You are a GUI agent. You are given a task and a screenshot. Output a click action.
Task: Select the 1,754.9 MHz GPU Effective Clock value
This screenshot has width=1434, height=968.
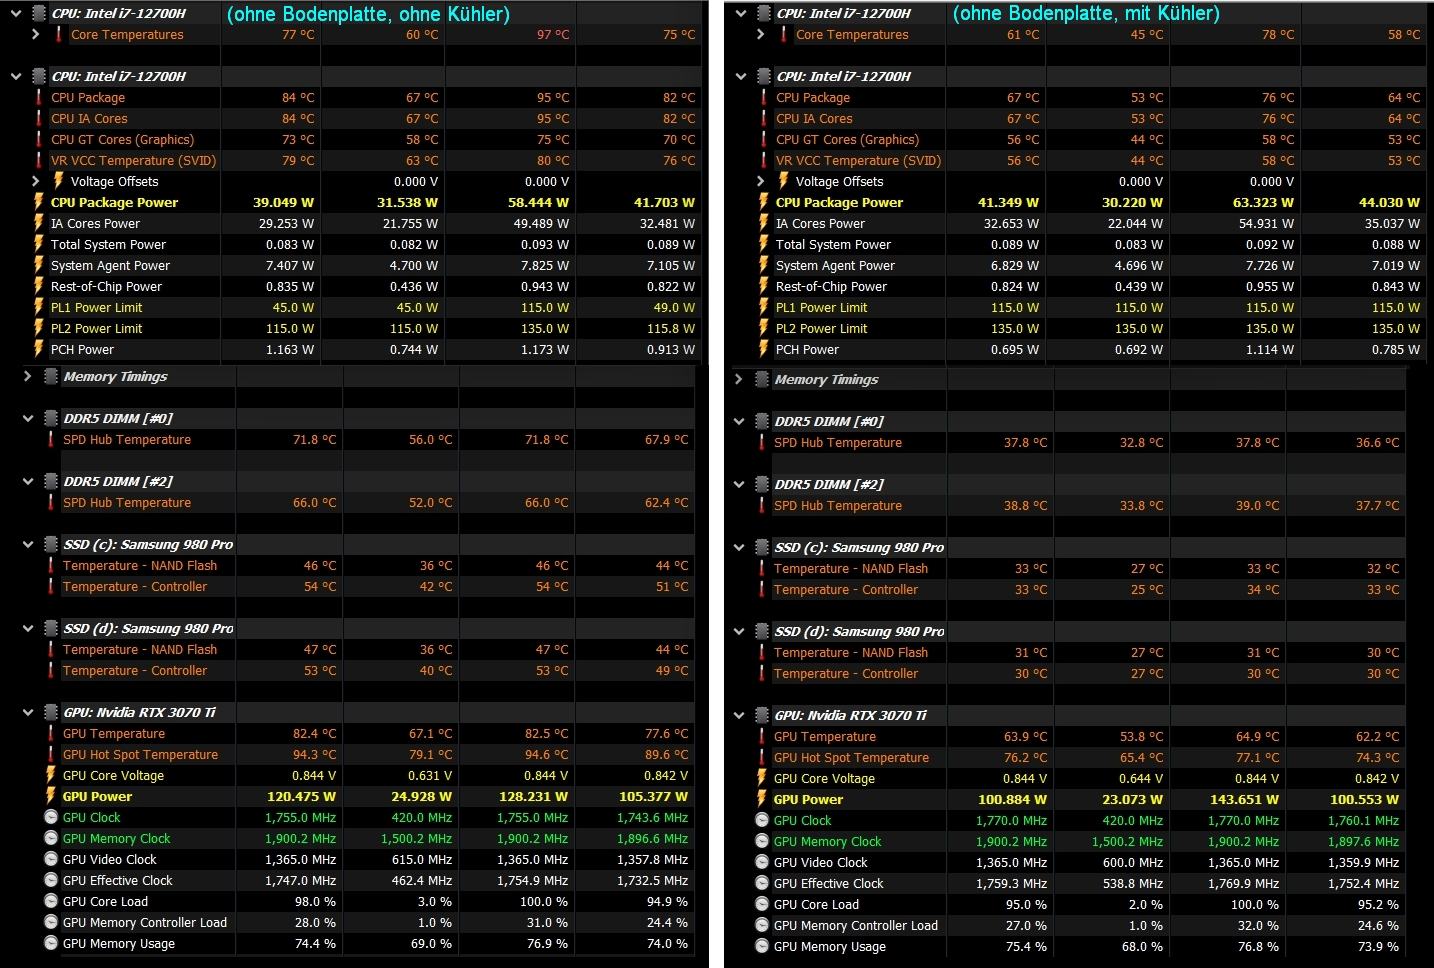coord(532,881)
